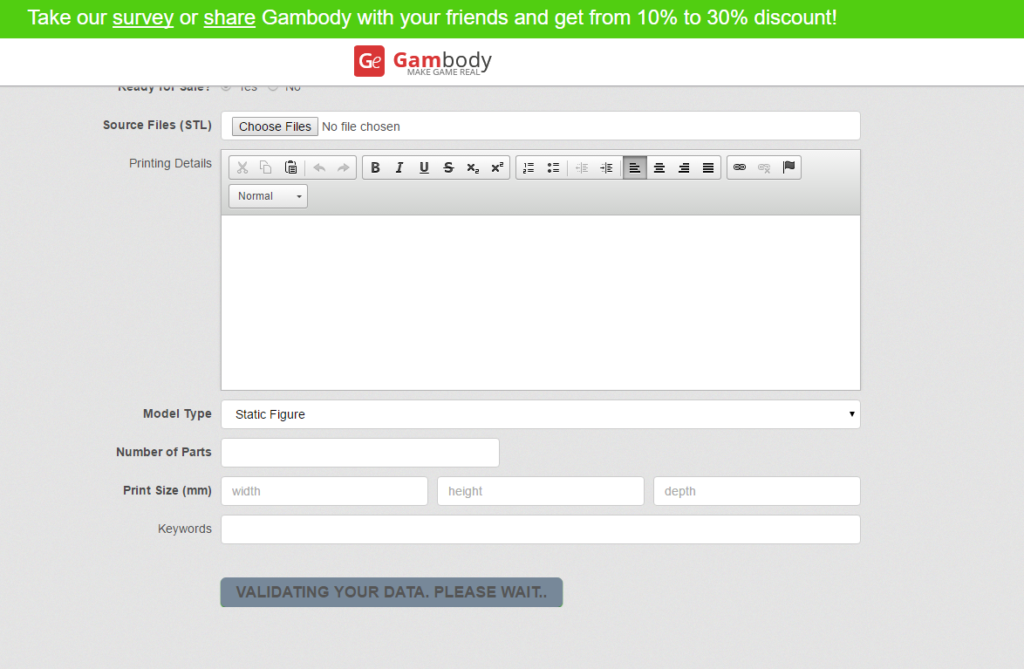Insert a bulleted list

coord(553,168)
